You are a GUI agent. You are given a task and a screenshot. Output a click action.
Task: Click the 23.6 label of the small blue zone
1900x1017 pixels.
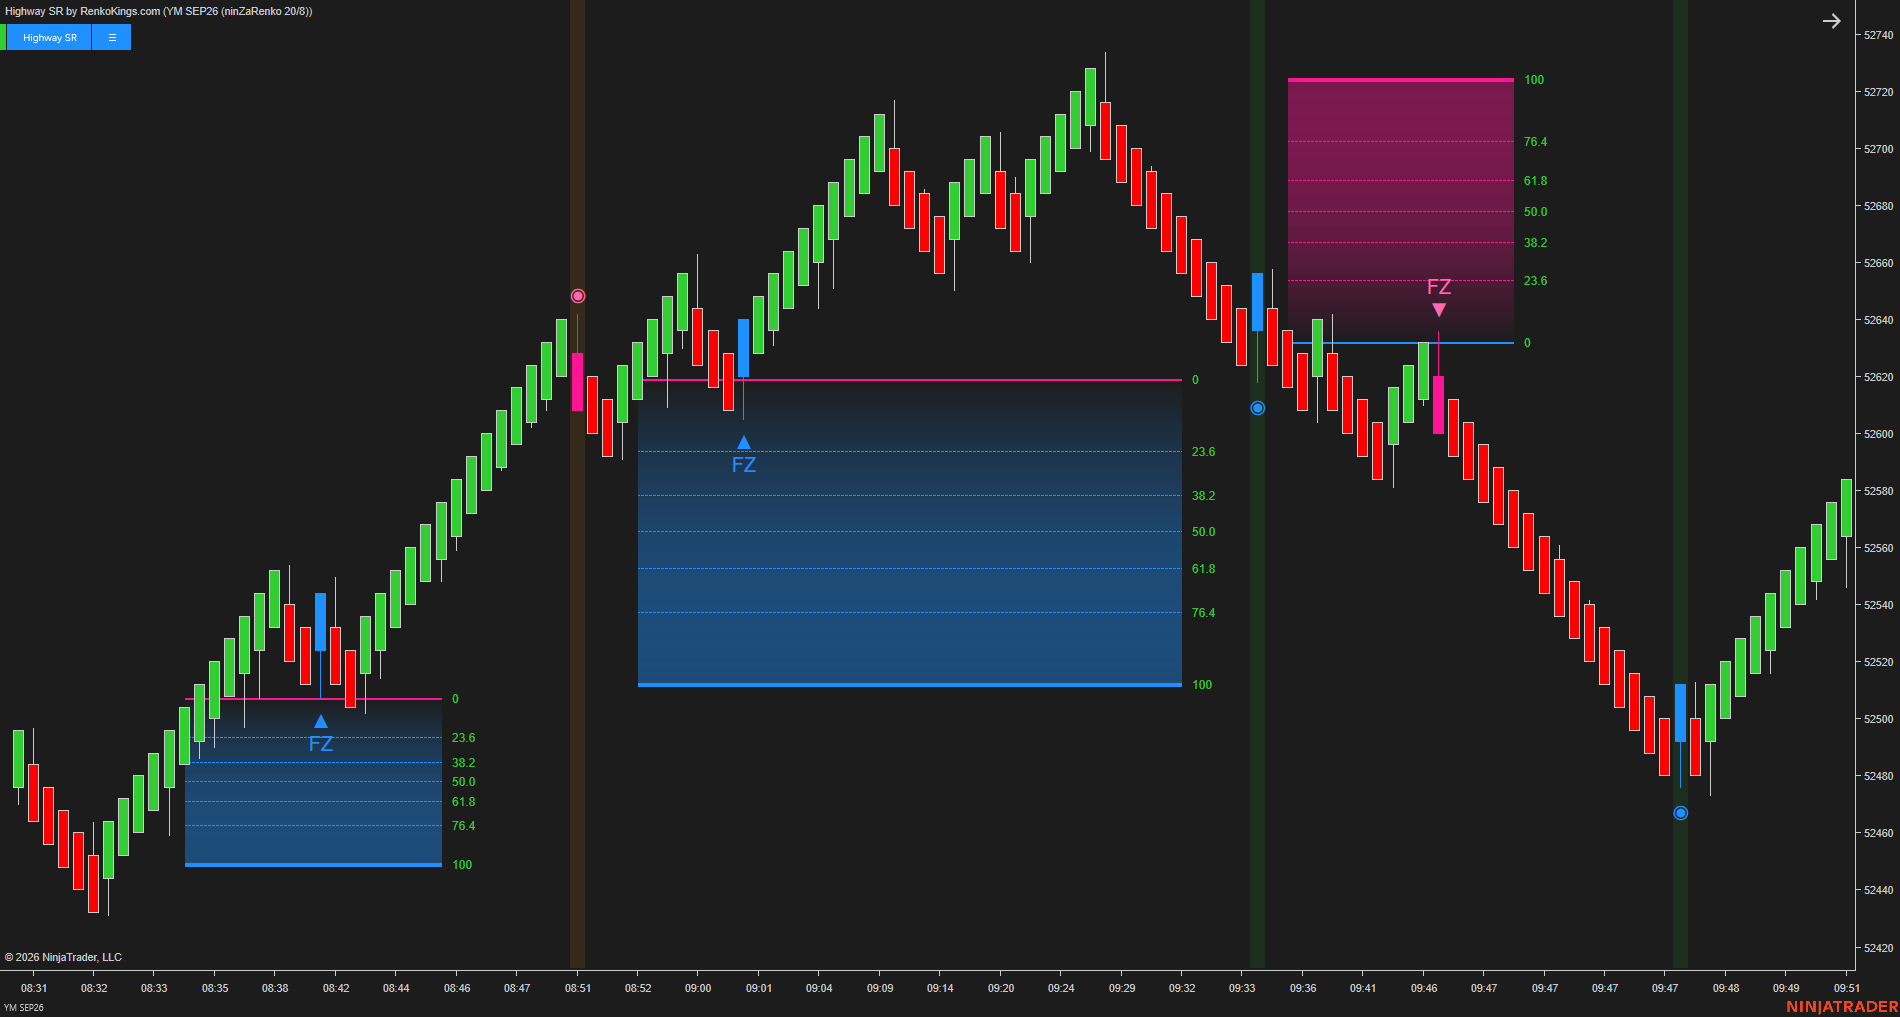[463, 738]
